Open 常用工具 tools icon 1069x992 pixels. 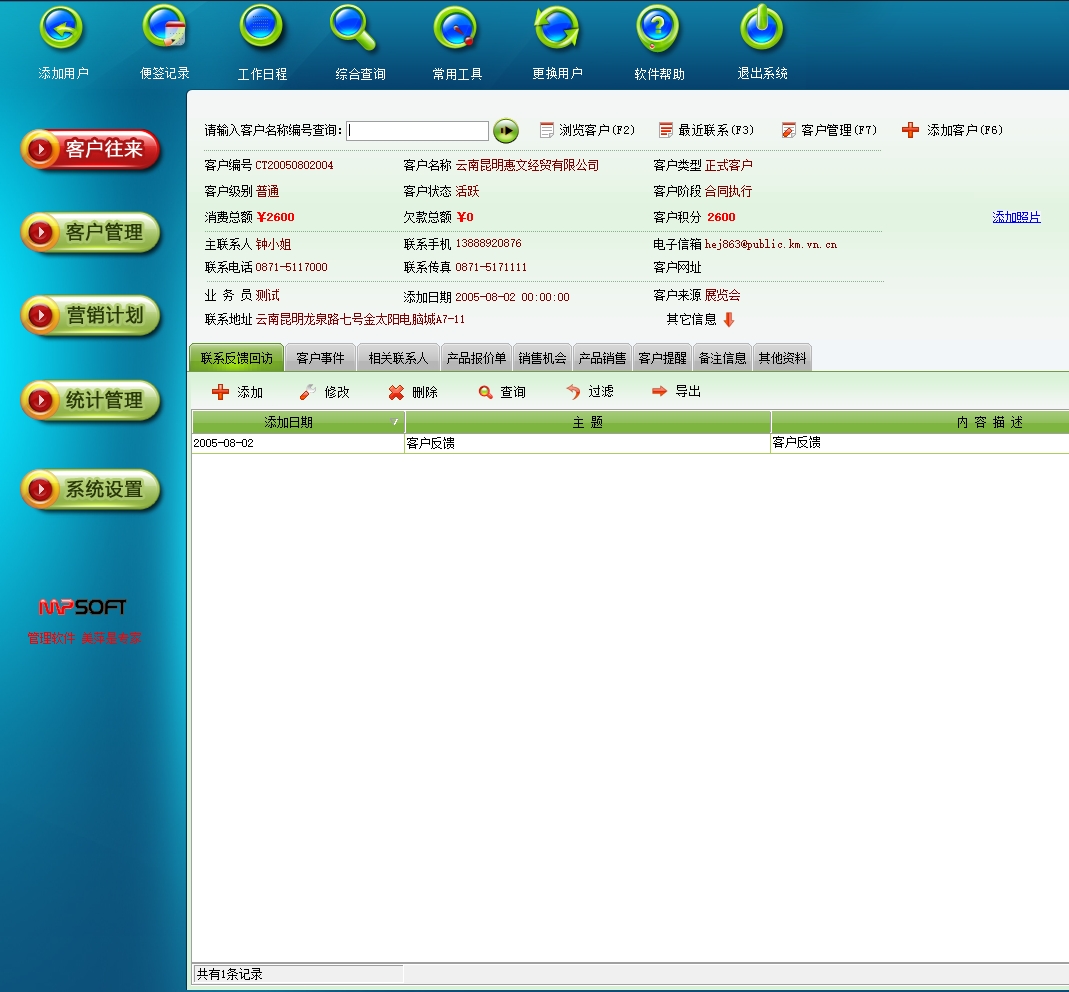[x=456, y=30]
